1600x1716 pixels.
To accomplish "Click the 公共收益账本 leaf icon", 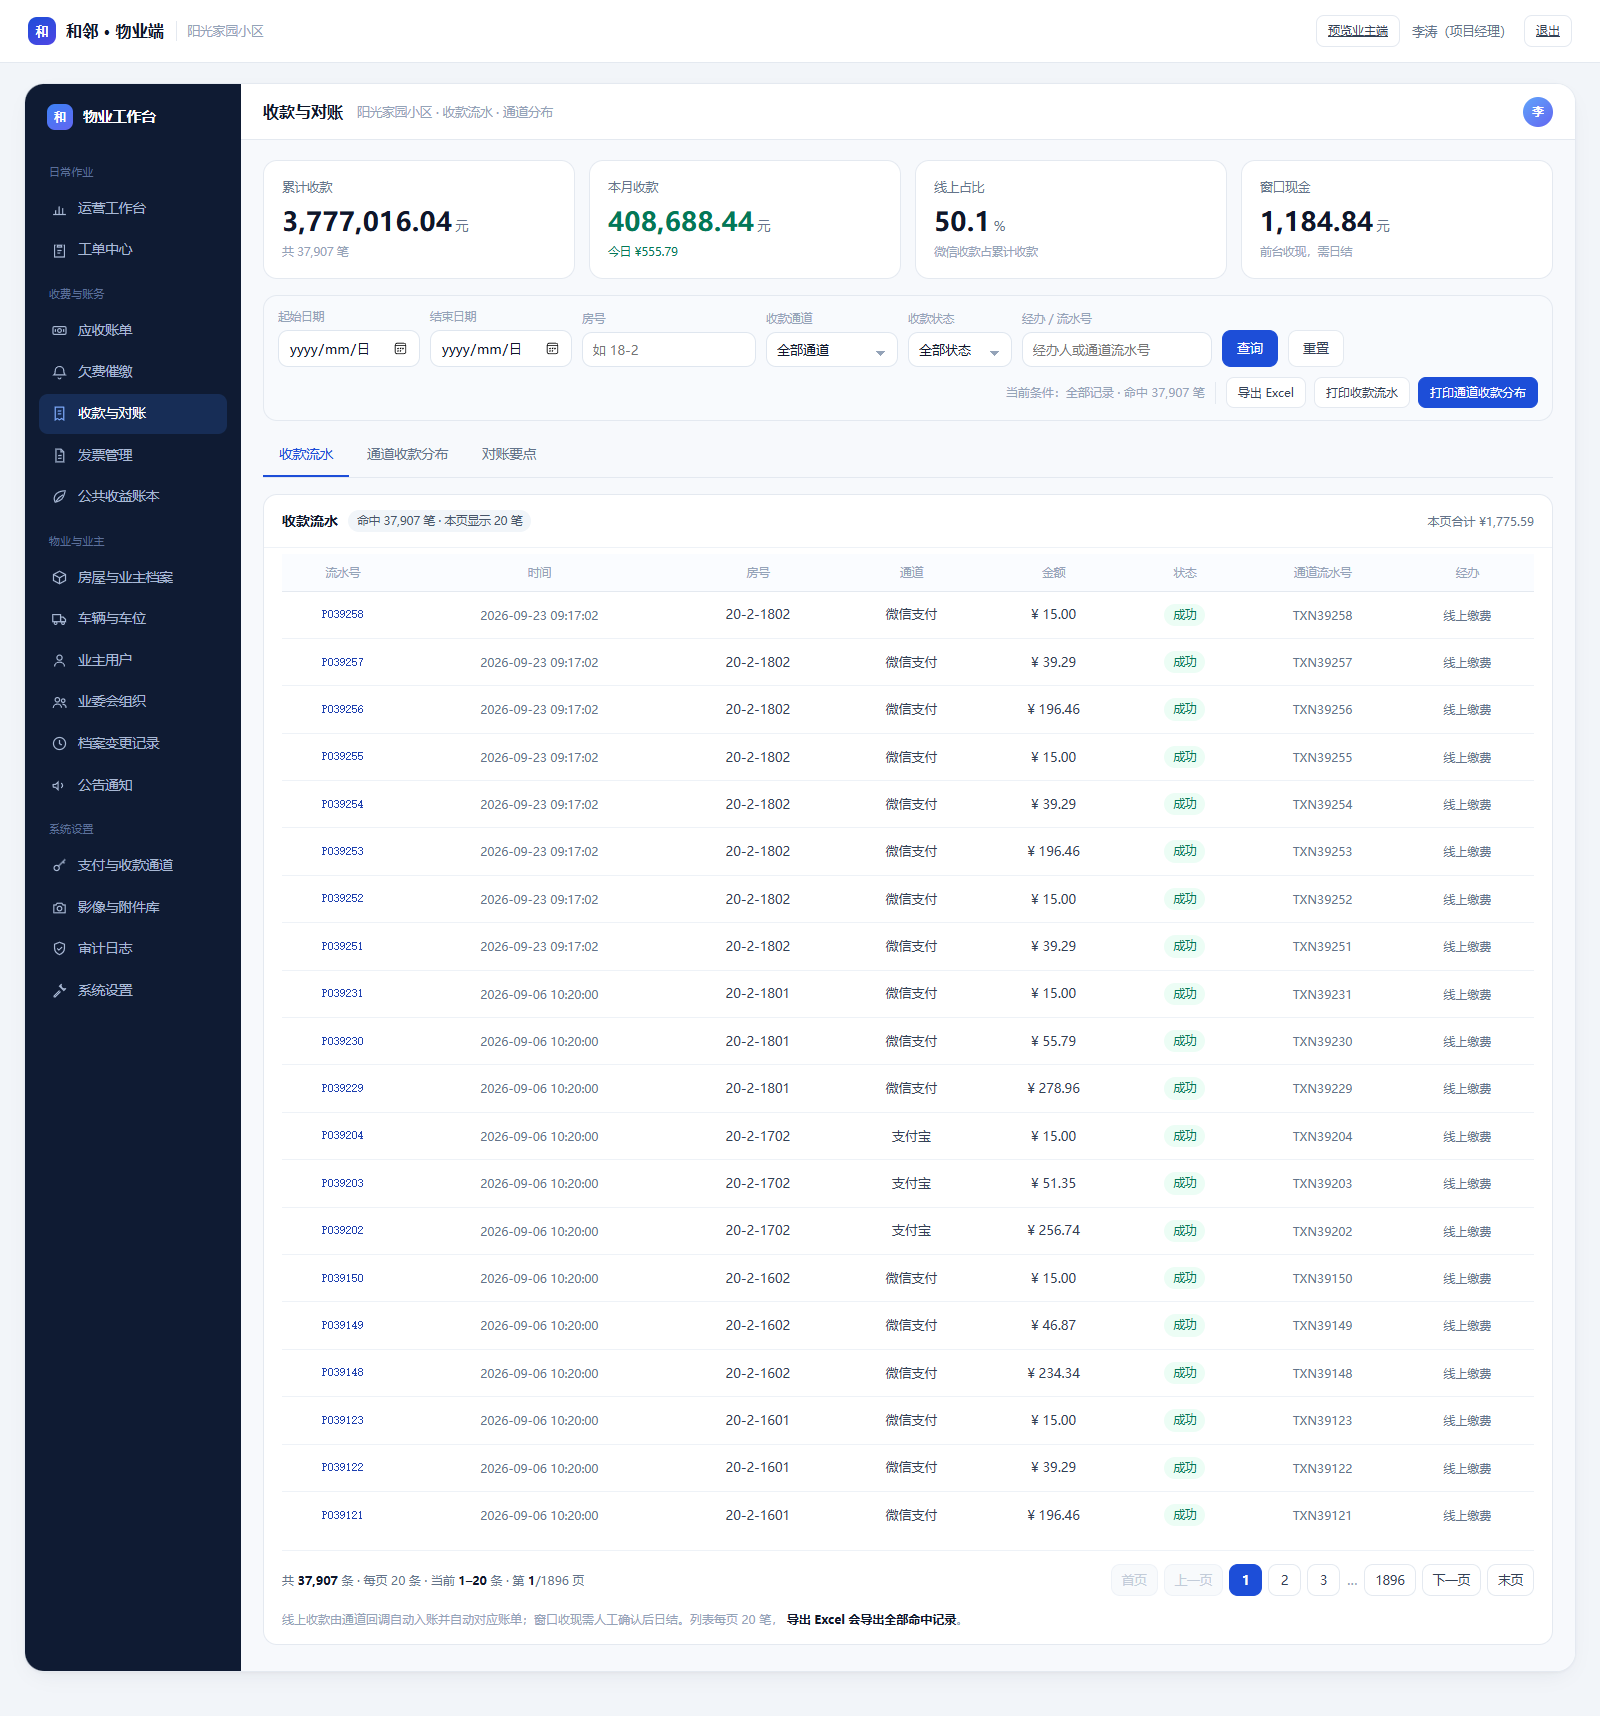I will point(59,497).
